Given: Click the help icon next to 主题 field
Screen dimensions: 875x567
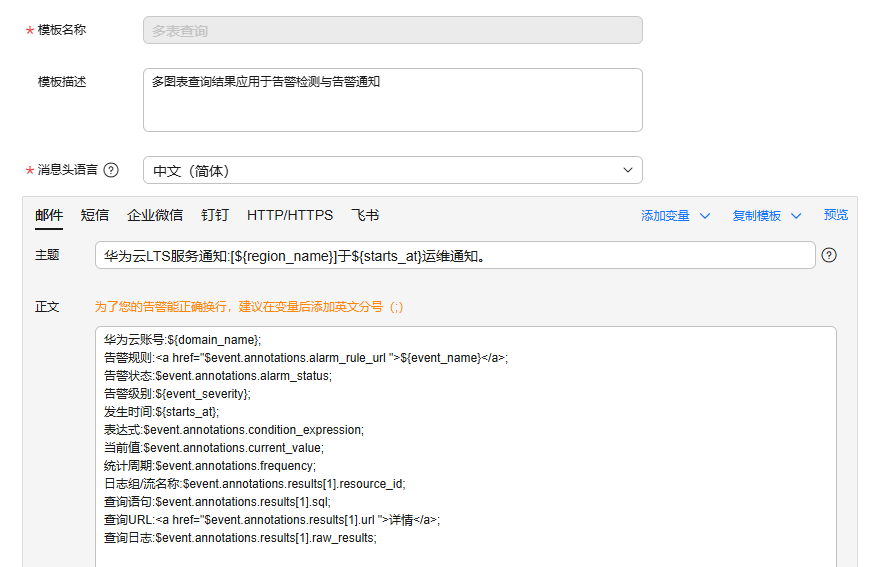Looking at the screenshot, I should click(829, 255).
